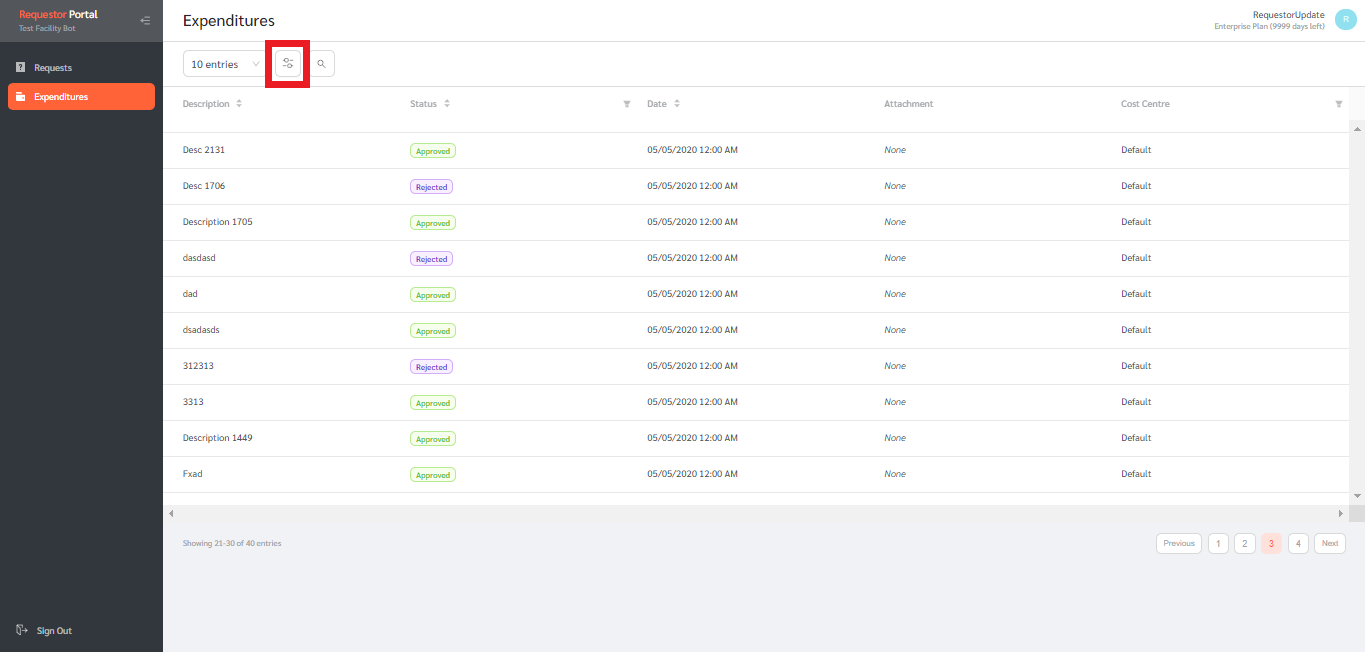Click Rejected badge in dasdasd row
The image size is (1365, 652).
point(431,259)
